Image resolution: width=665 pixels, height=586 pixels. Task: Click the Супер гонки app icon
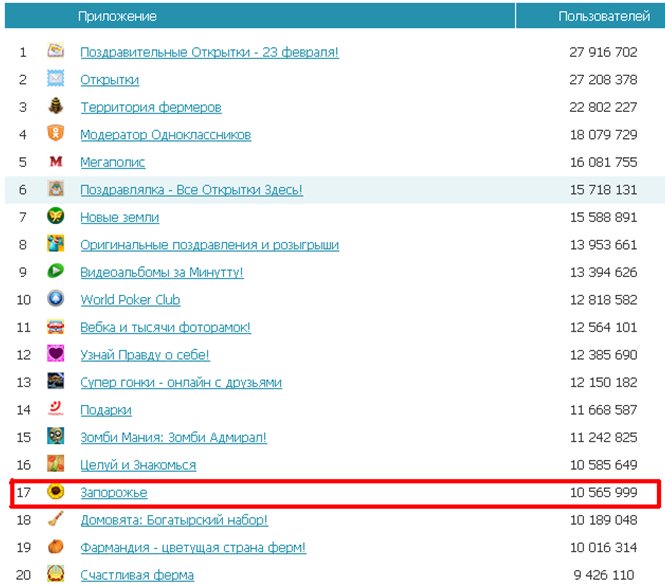[56, 382]
